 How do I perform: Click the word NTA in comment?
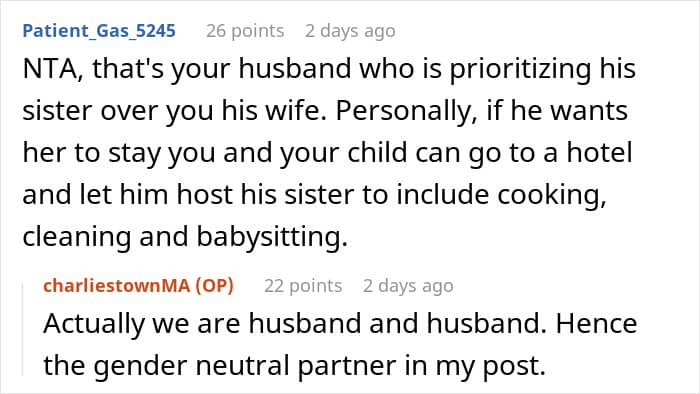click(x=52, y=70)
